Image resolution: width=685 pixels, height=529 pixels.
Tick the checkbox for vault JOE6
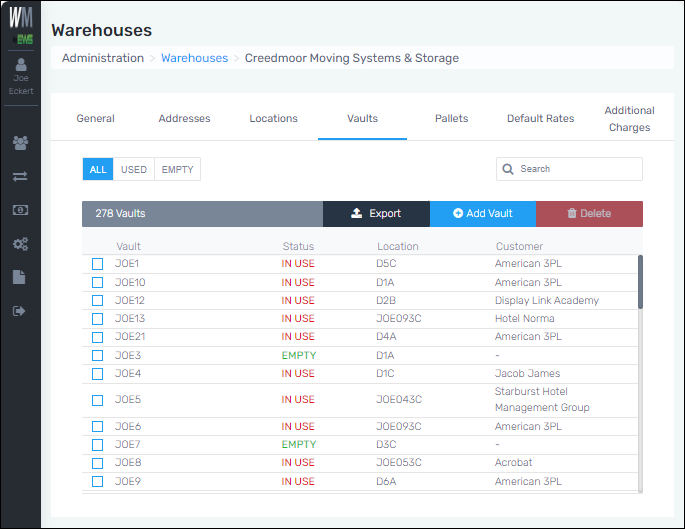(97, 426)
